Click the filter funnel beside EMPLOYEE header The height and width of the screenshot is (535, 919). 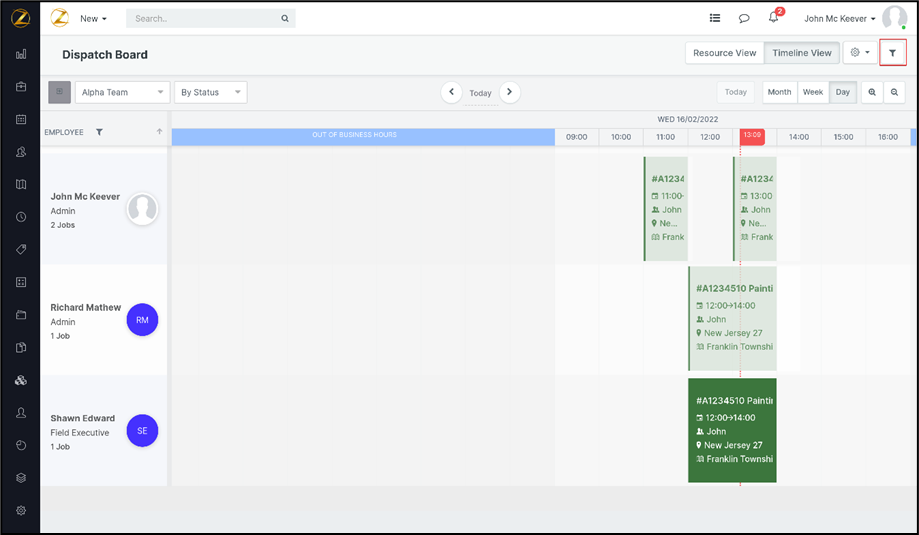(x=99, y=132)
